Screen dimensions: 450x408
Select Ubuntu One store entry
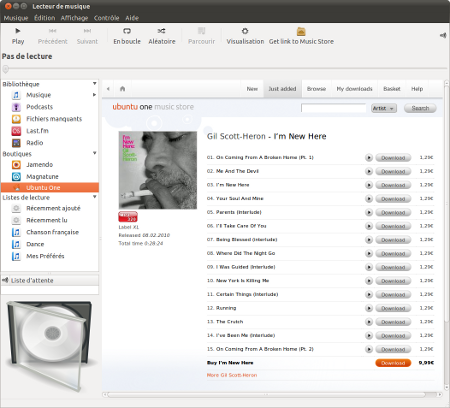point(50,188)
